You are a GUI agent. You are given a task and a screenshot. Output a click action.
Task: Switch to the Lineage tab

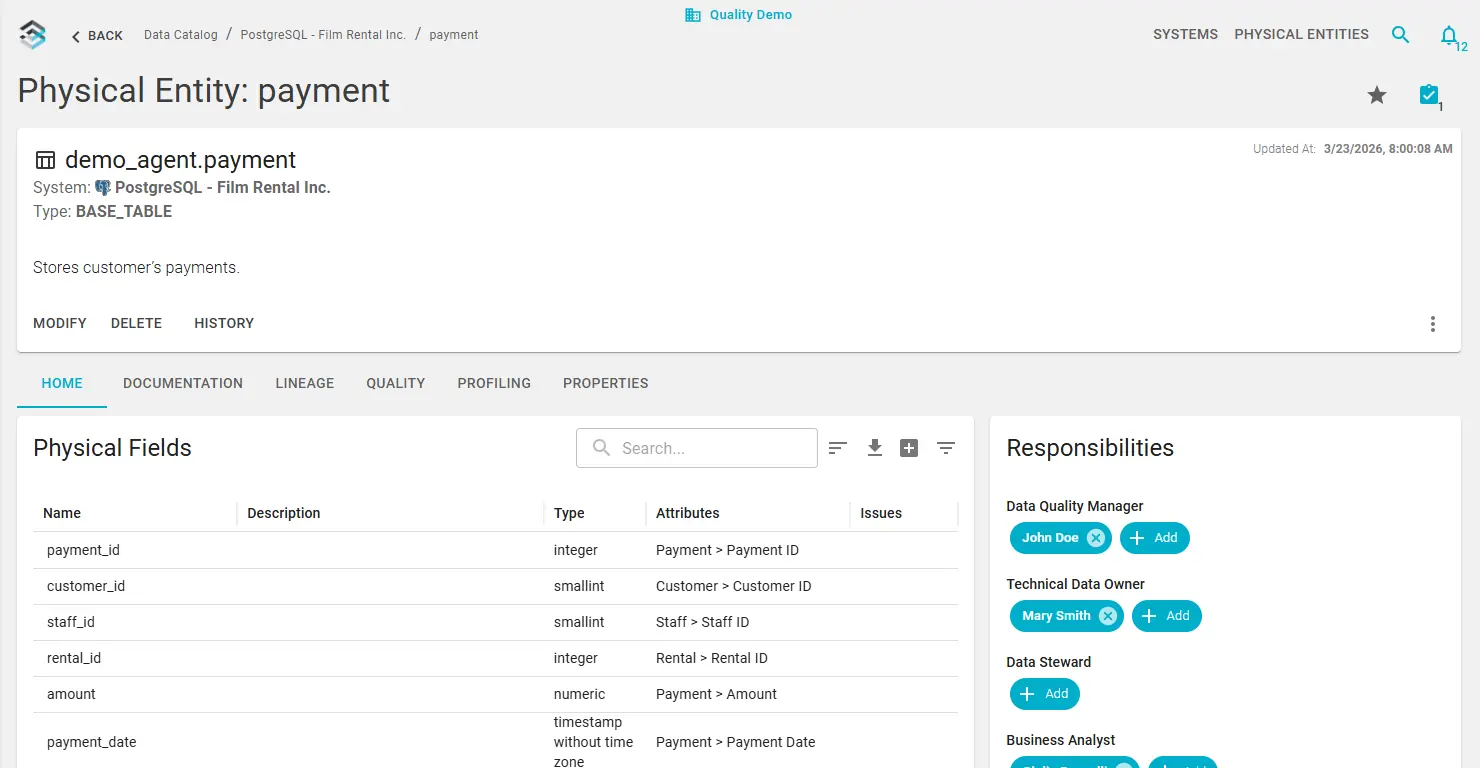[305, 383]
